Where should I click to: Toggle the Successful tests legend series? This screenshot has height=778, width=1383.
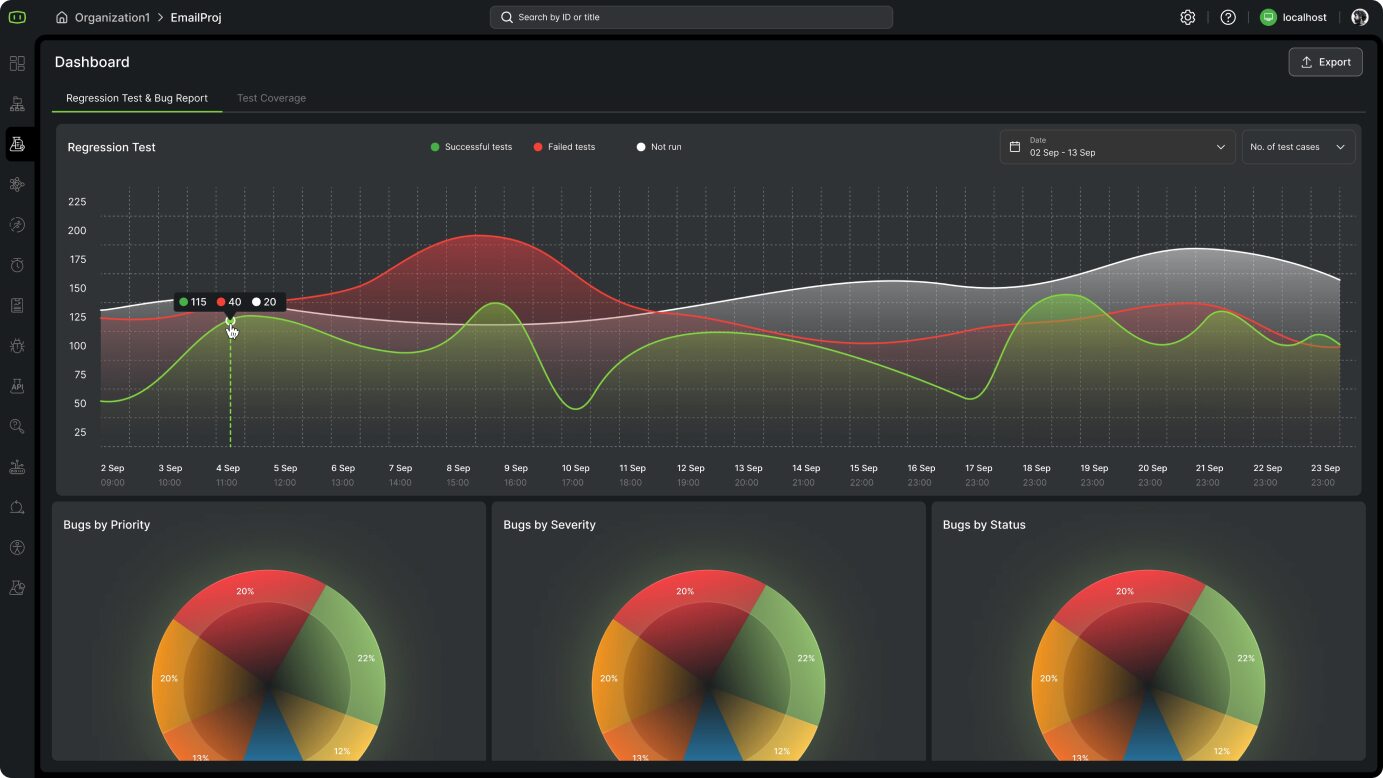(x=471, y=147)
